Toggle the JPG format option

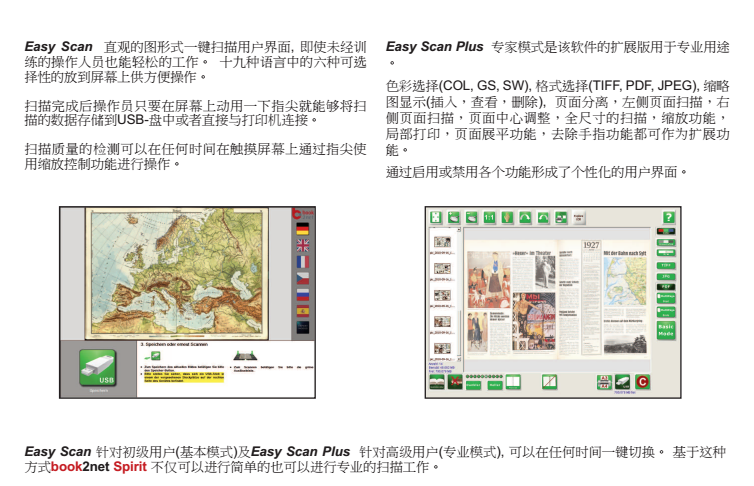666,275
